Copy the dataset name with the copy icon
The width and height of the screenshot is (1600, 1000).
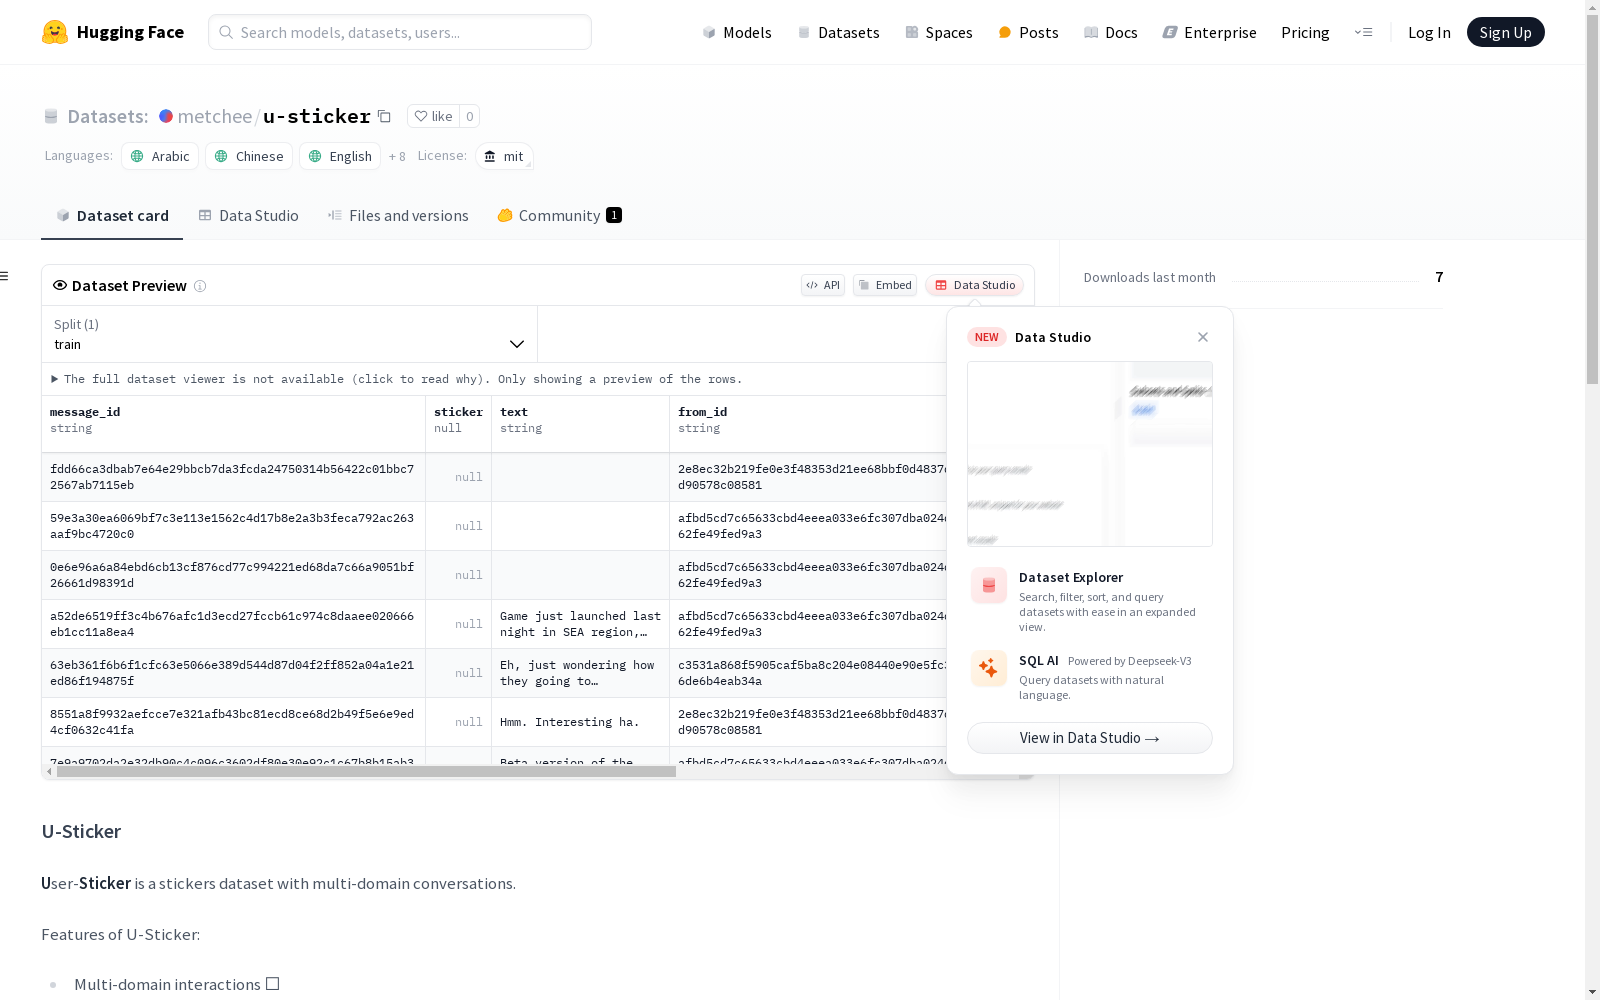(384, 116)
